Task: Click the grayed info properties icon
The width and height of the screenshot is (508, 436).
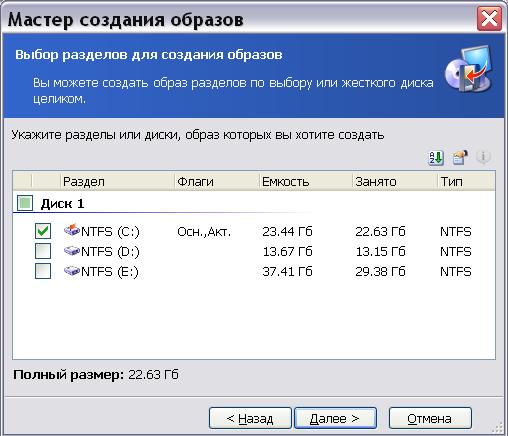Action: [x=483, y=157]
